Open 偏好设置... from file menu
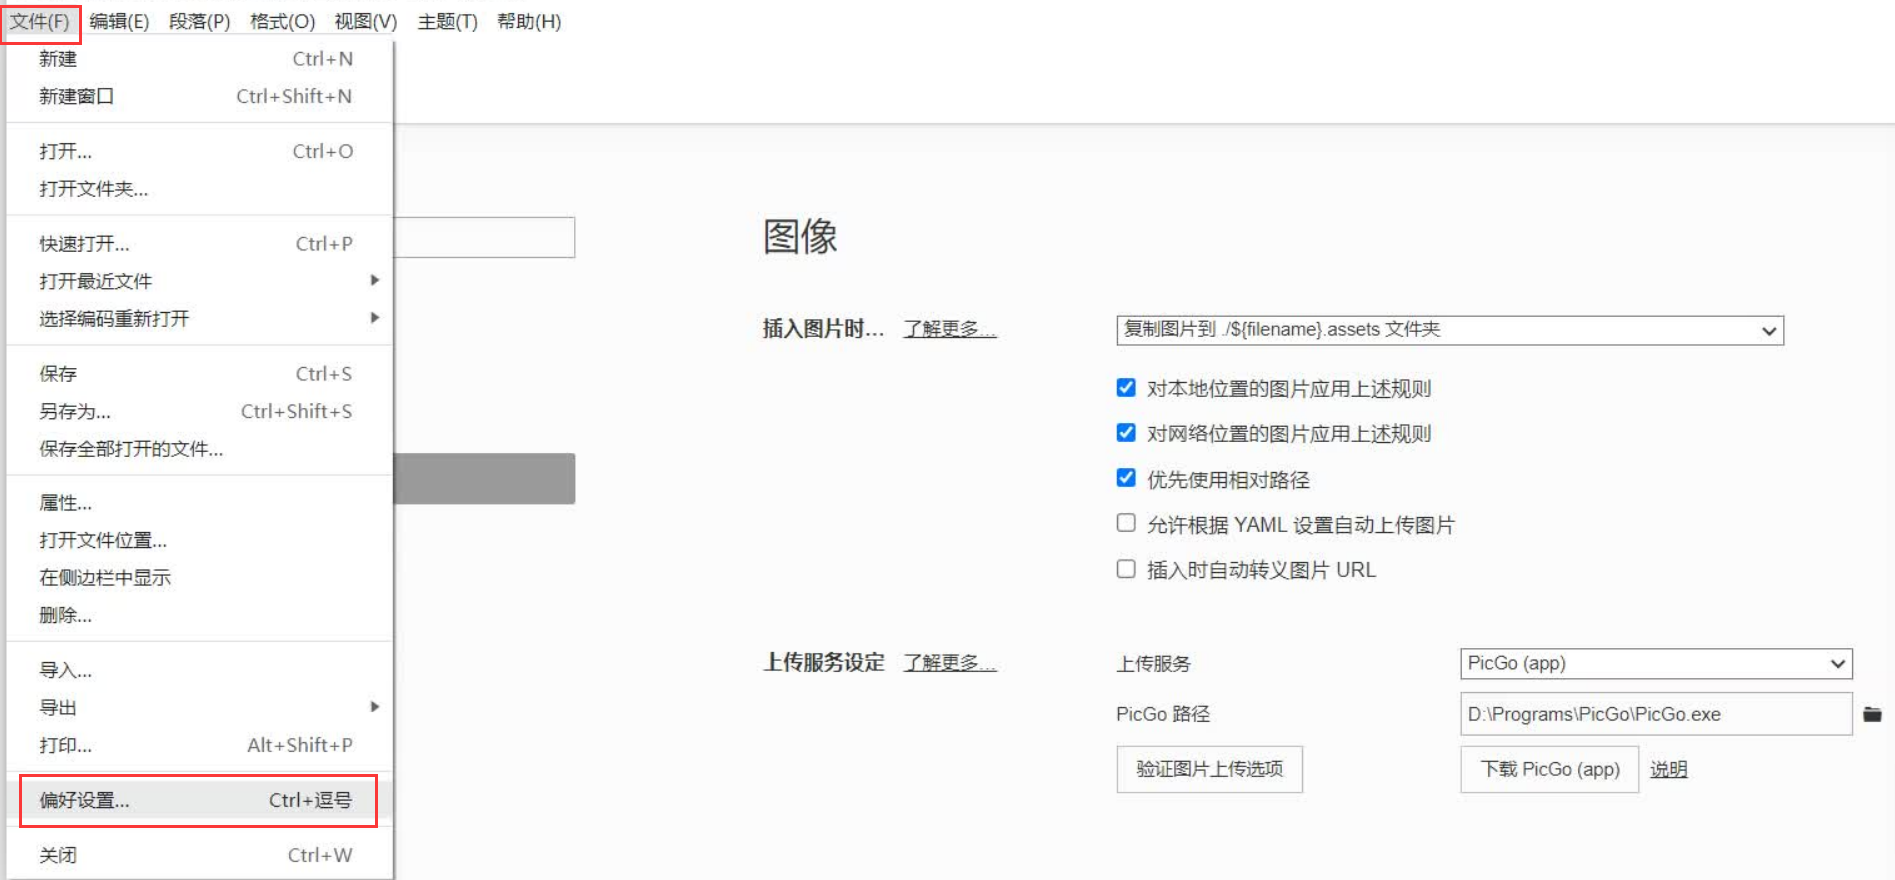The height and width of the screenshot is (880, 1895). click(200, 800)
